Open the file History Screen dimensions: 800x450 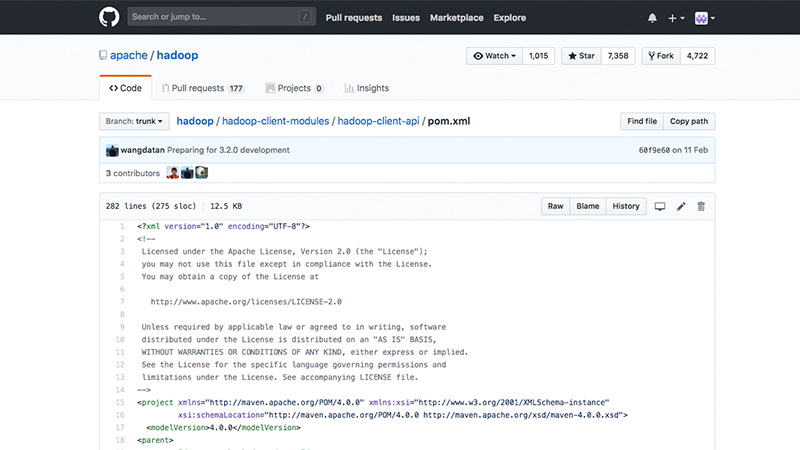(x=626, y=206)
